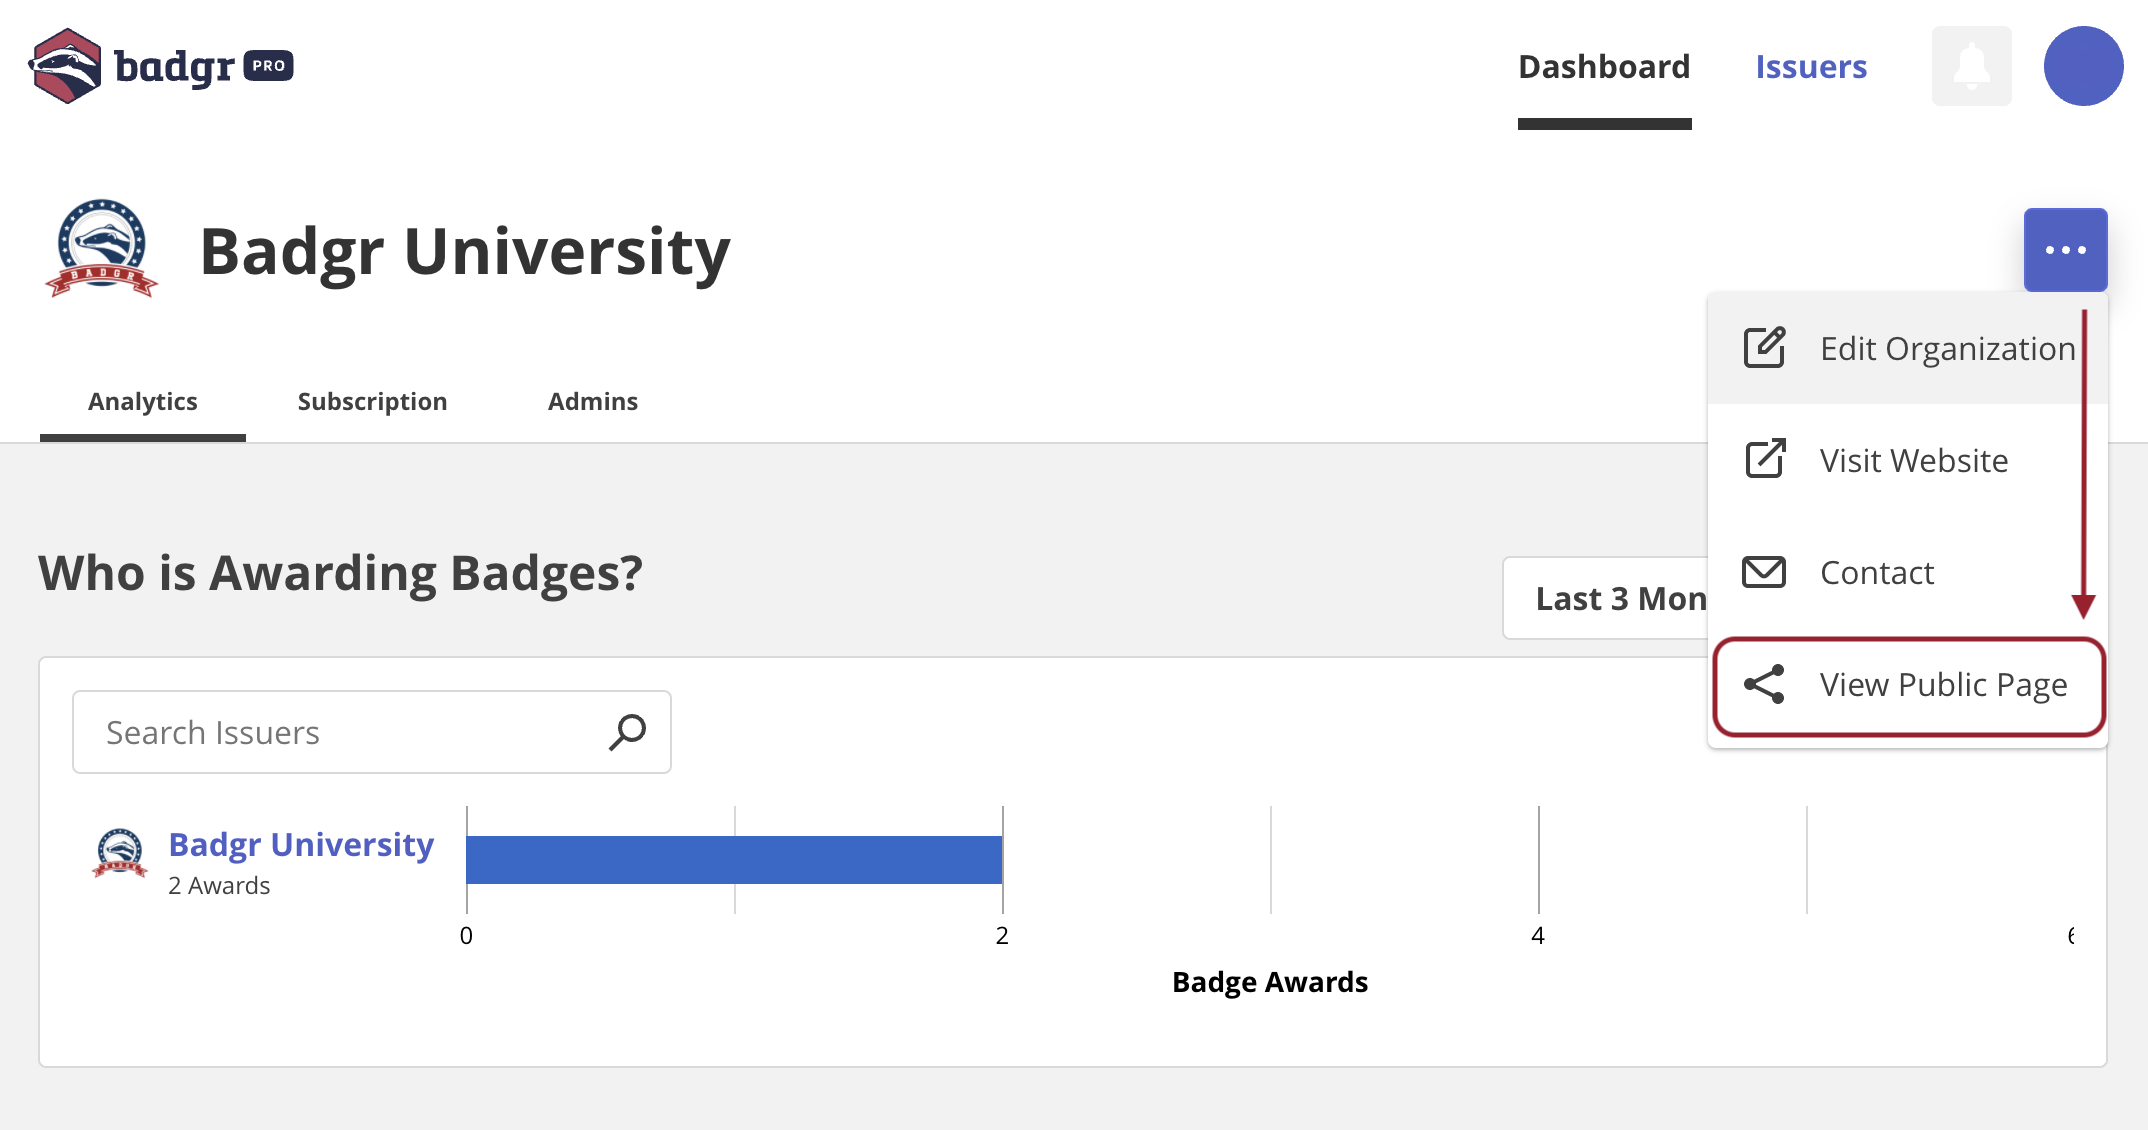The image size is (2148, 1130).
Task: Click the Contact envelope icon
Action: tap(1764, 571)
